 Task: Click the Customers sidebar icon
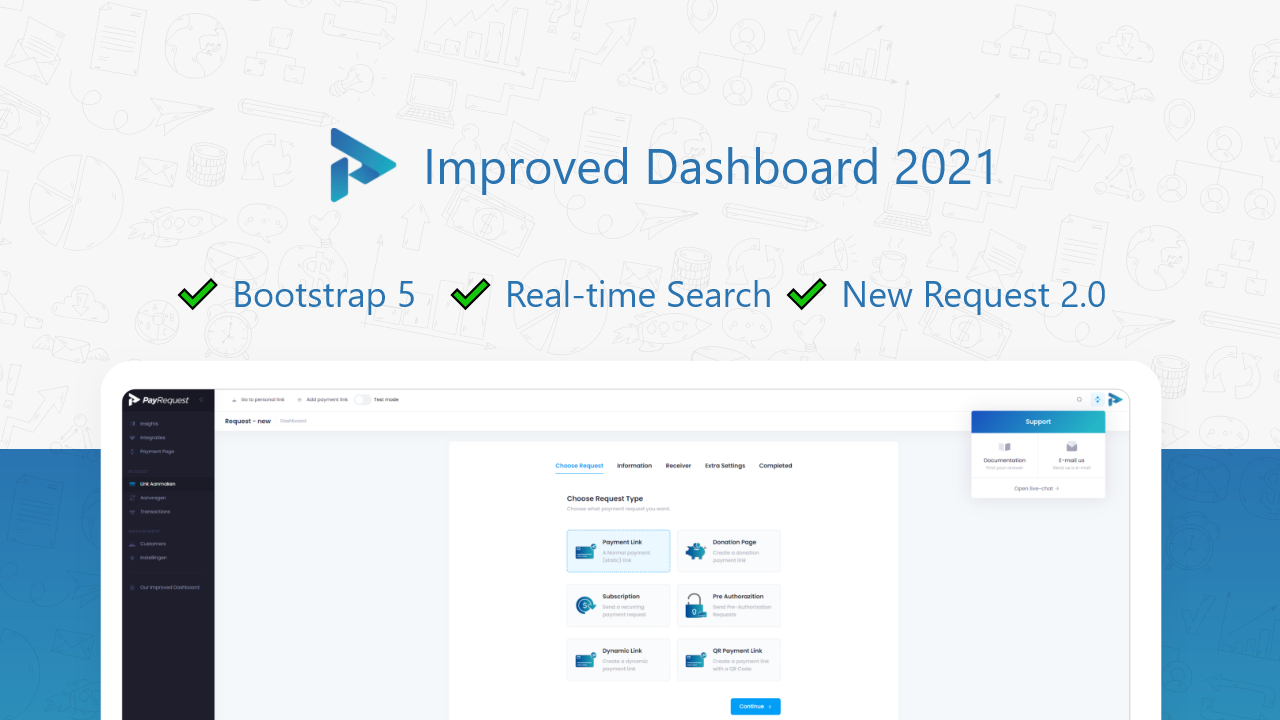pos(132,544)
